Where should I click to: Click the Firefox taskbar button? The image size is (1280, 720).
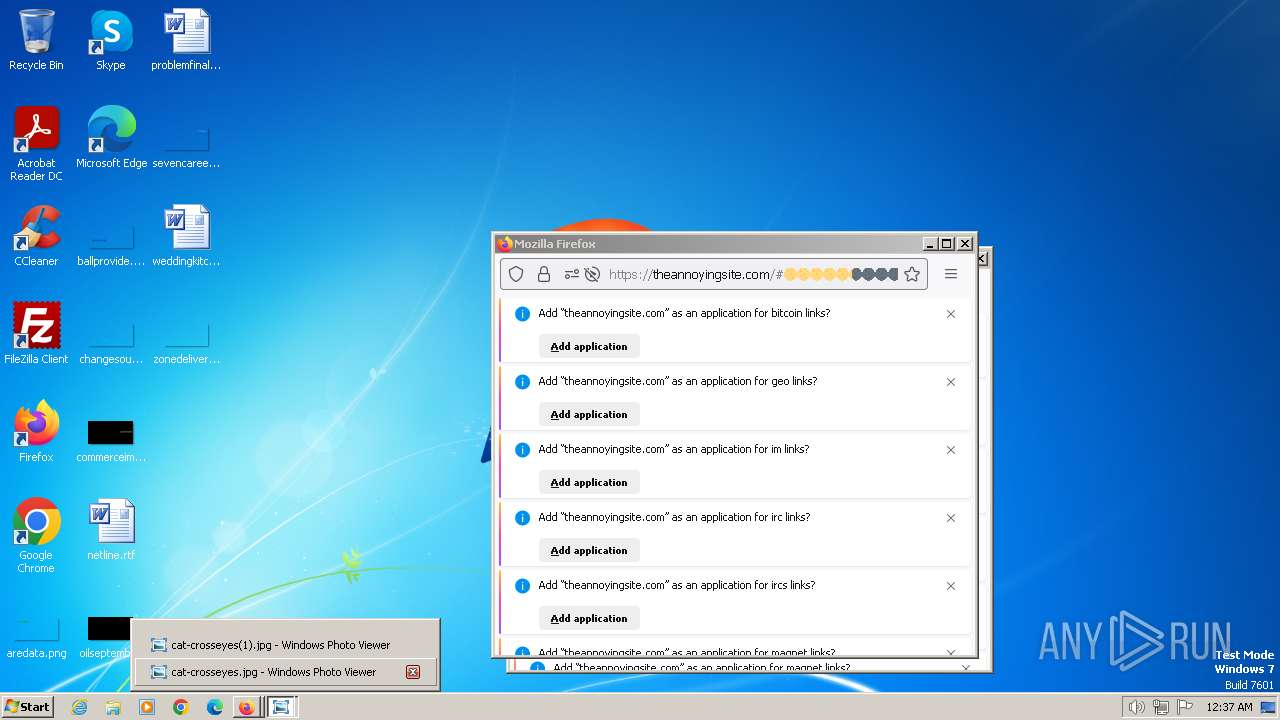[246, 707]
